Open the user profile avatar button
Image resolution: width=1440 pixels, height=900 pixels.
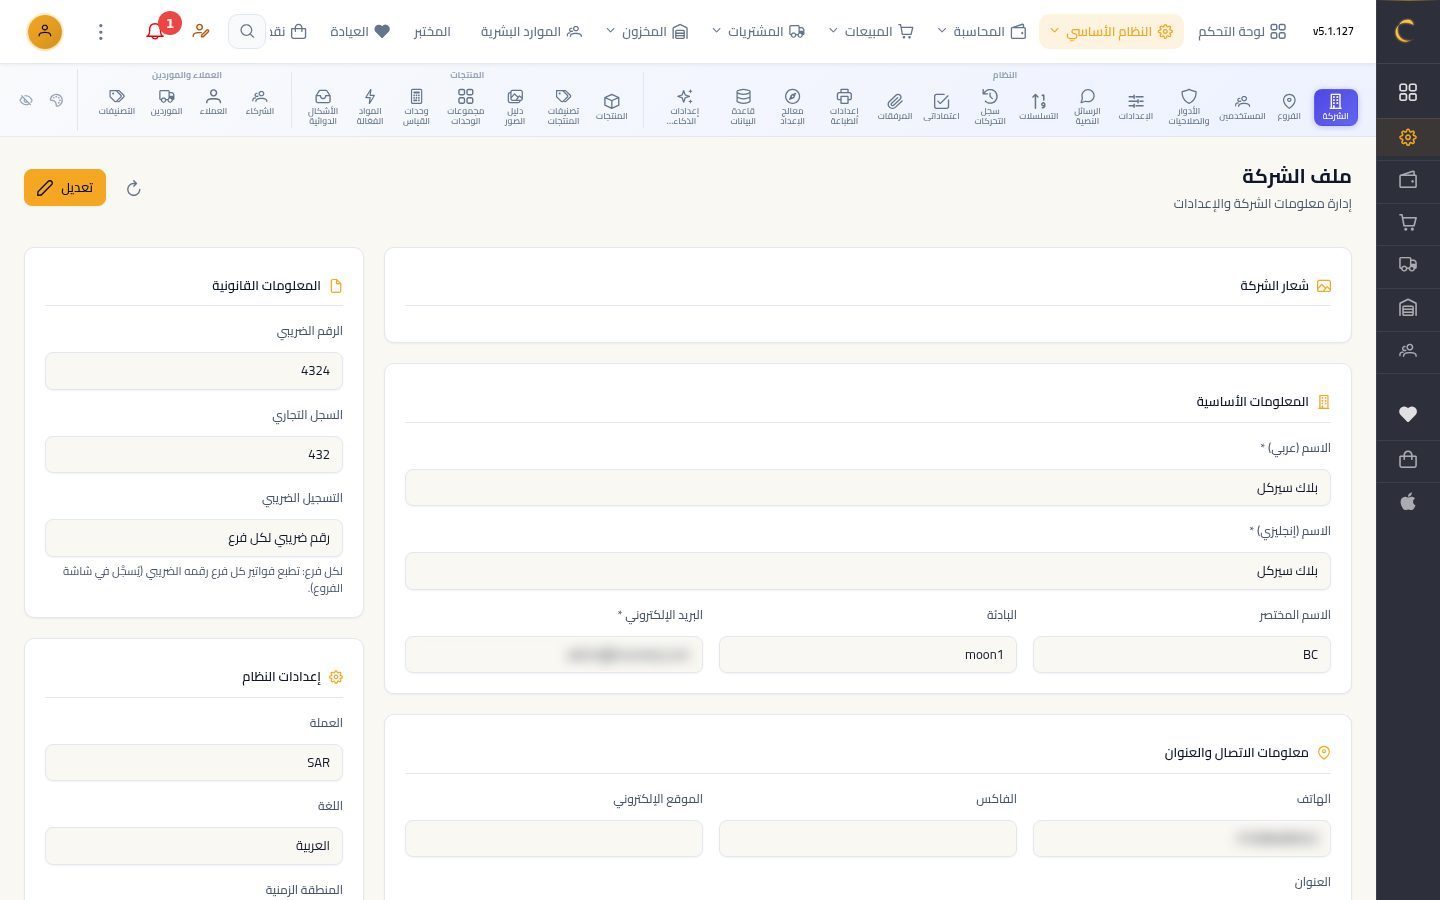pos(44,31)
